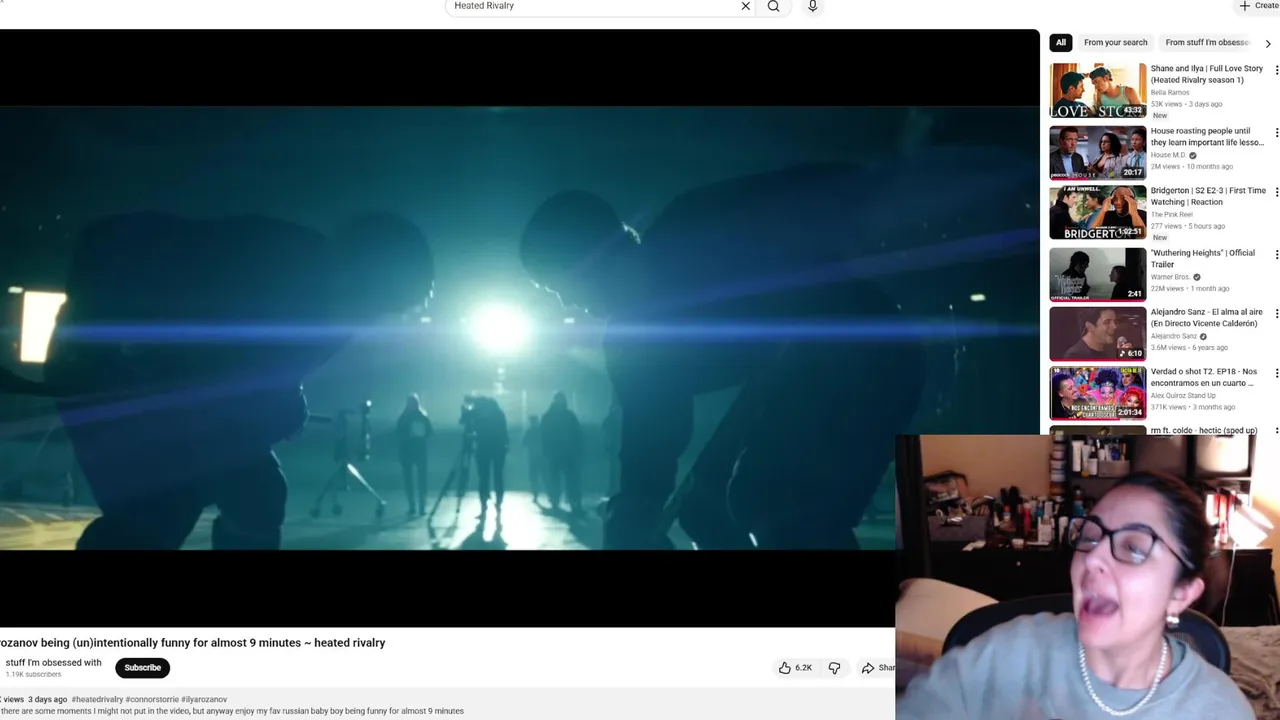Open options menu for Bridgerton reaction video

click(1276, 192)
